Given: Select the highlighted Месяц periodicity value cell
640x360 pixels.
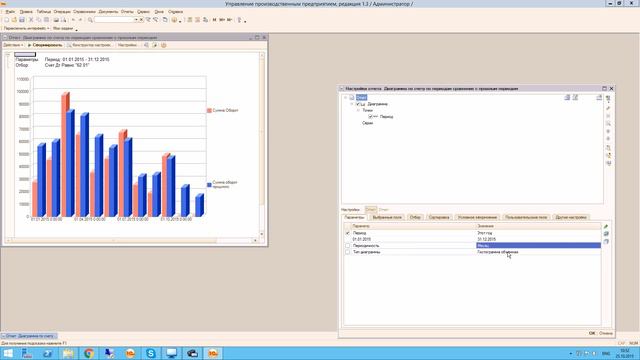Looking at the screenshot, I should (538, 246).
